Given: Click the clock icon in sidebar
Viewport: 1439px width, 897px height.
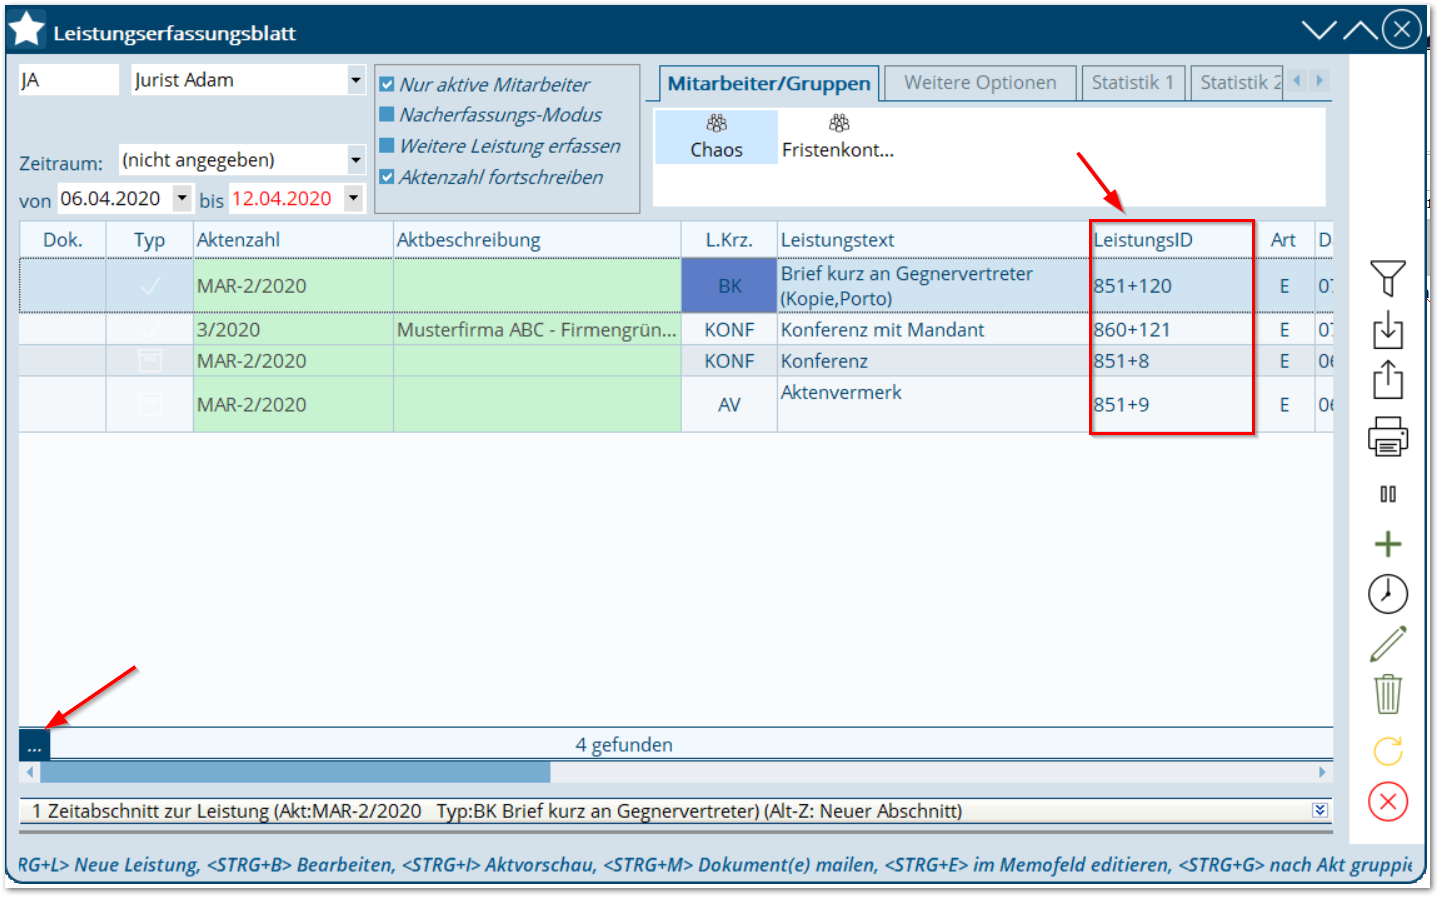Looking at the screenshot, I should pyautogui.click(x=1387, y=594).
